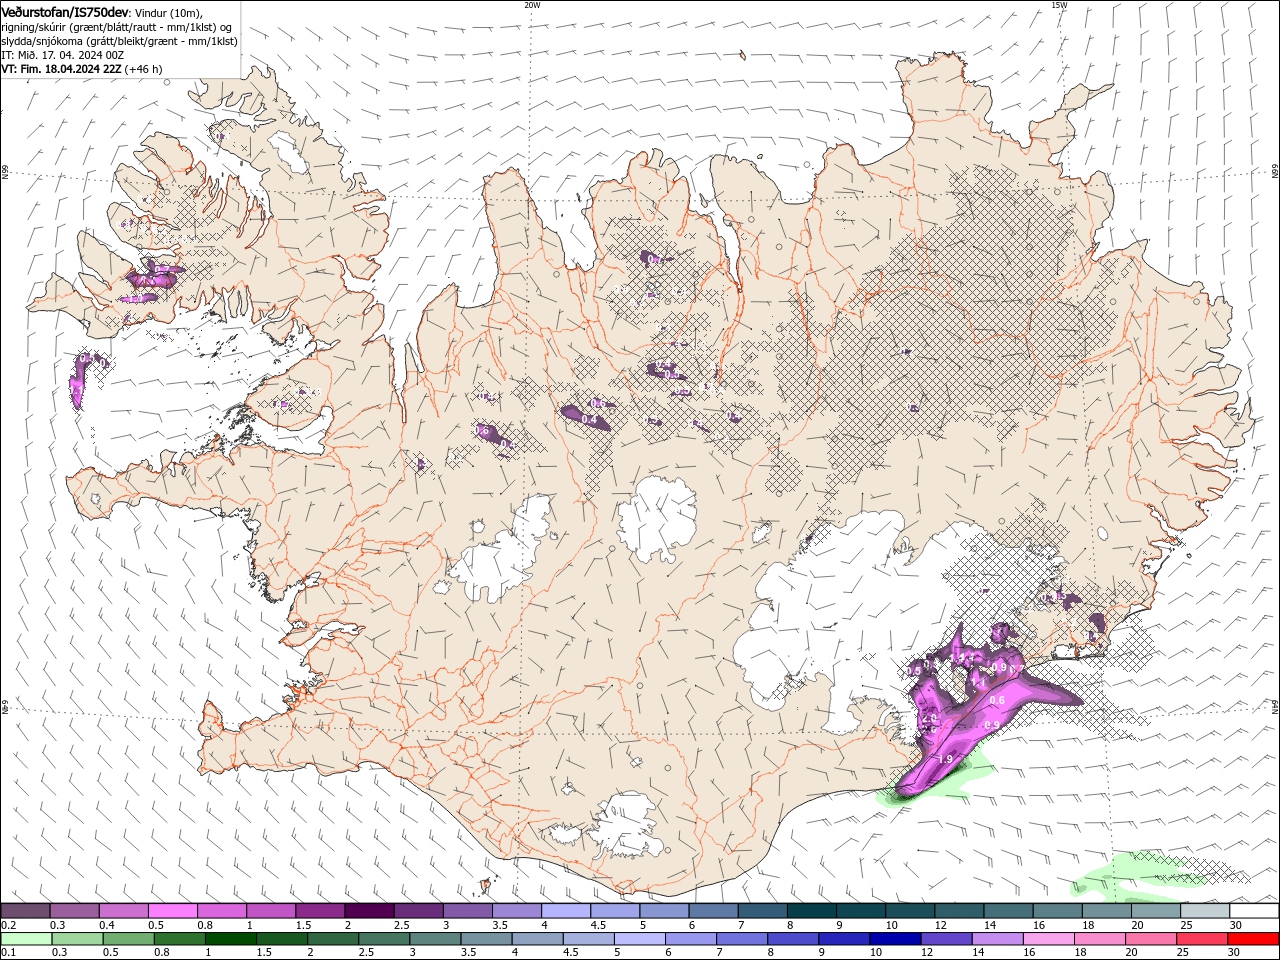The height and width of the screenshot is (960, 1280).
Task: Click the 'VT: Fim. 18.04.2024 22Z' valid time
Action: point(62,69)
